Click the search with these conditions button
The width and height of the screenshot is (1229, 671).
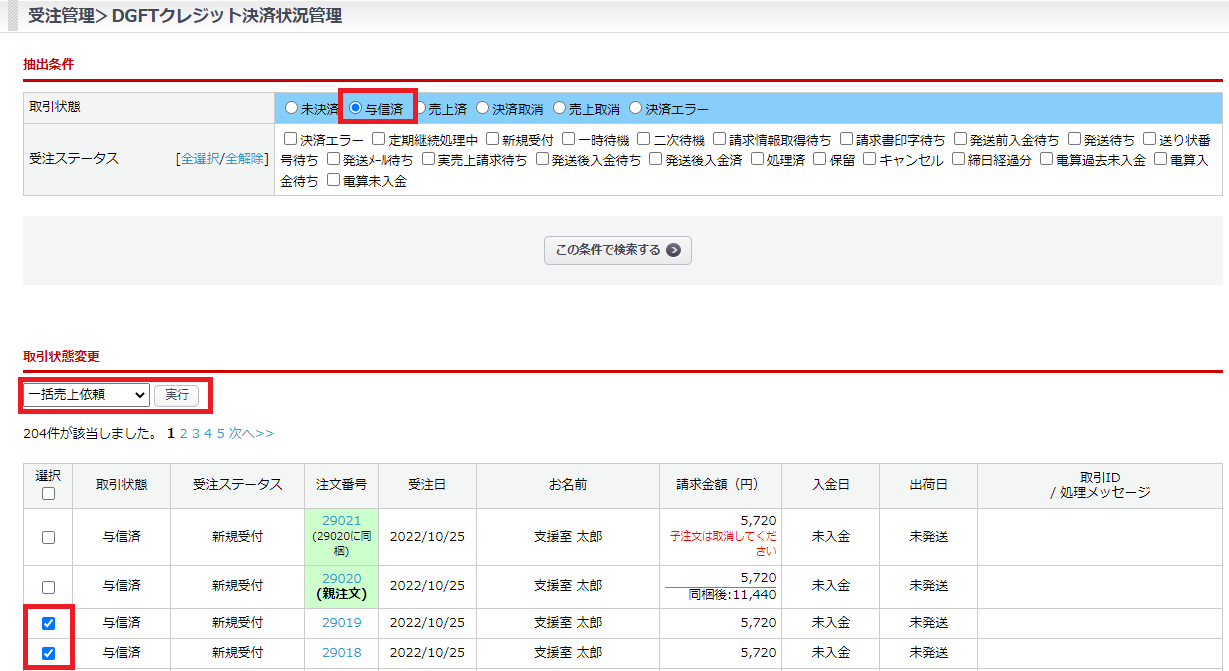click(x=617, y=250)
